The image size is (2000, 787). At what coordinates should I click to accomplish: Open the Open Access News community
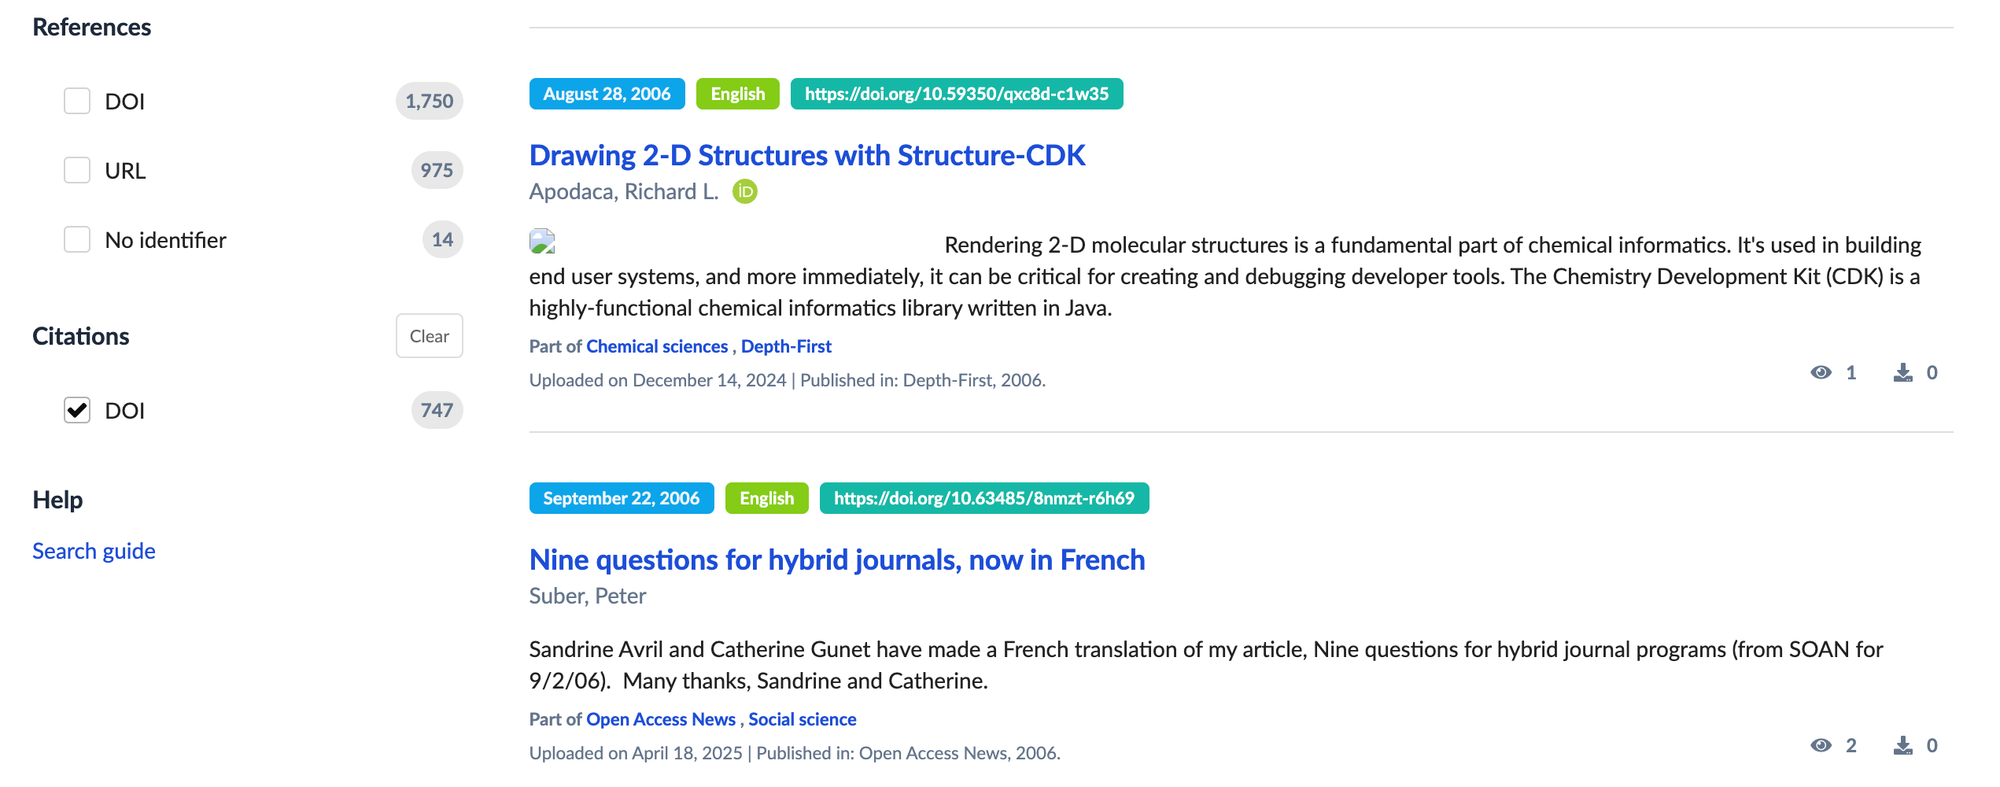pos(661,719)
